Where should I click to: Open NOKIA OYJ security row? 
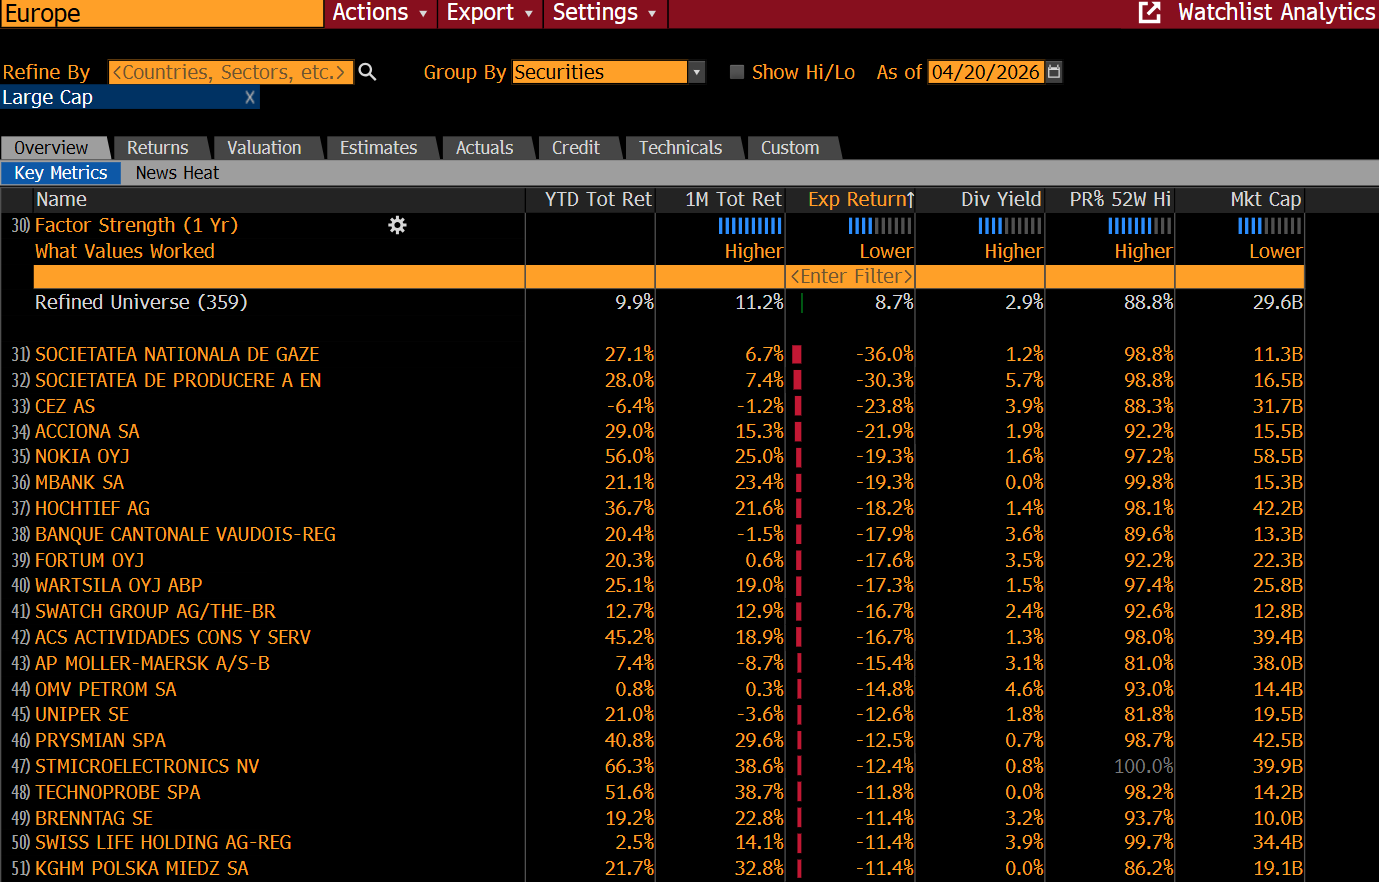[x=83, y=457]
